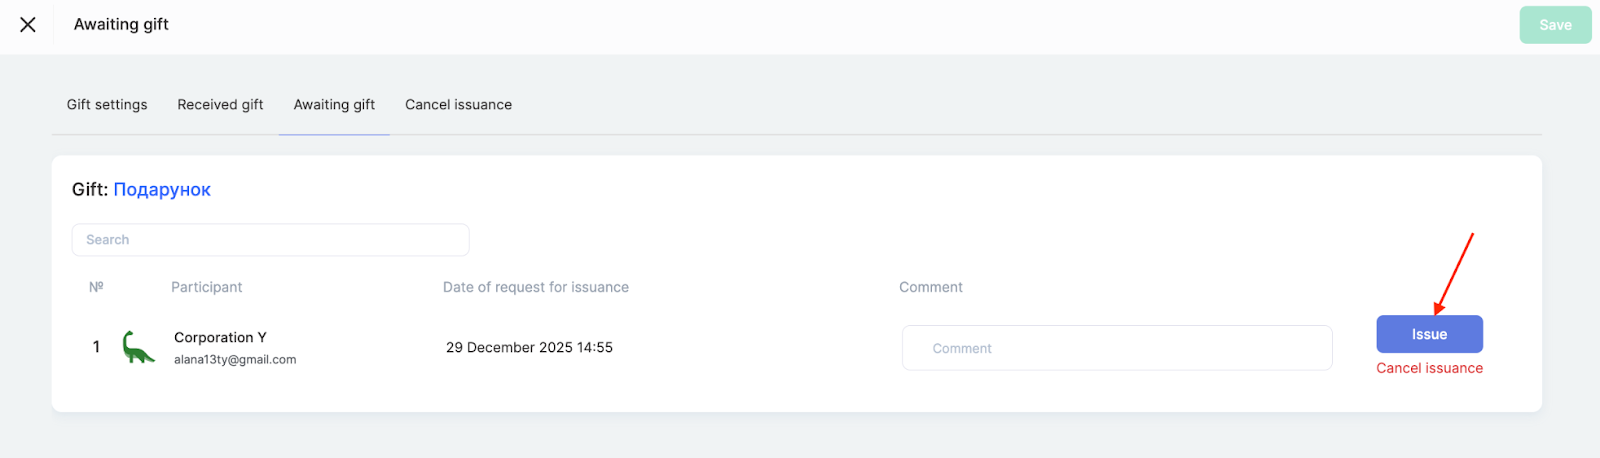Switch to the Gift settings tab
Viewport: 1600px width, 458px height.
107,105
